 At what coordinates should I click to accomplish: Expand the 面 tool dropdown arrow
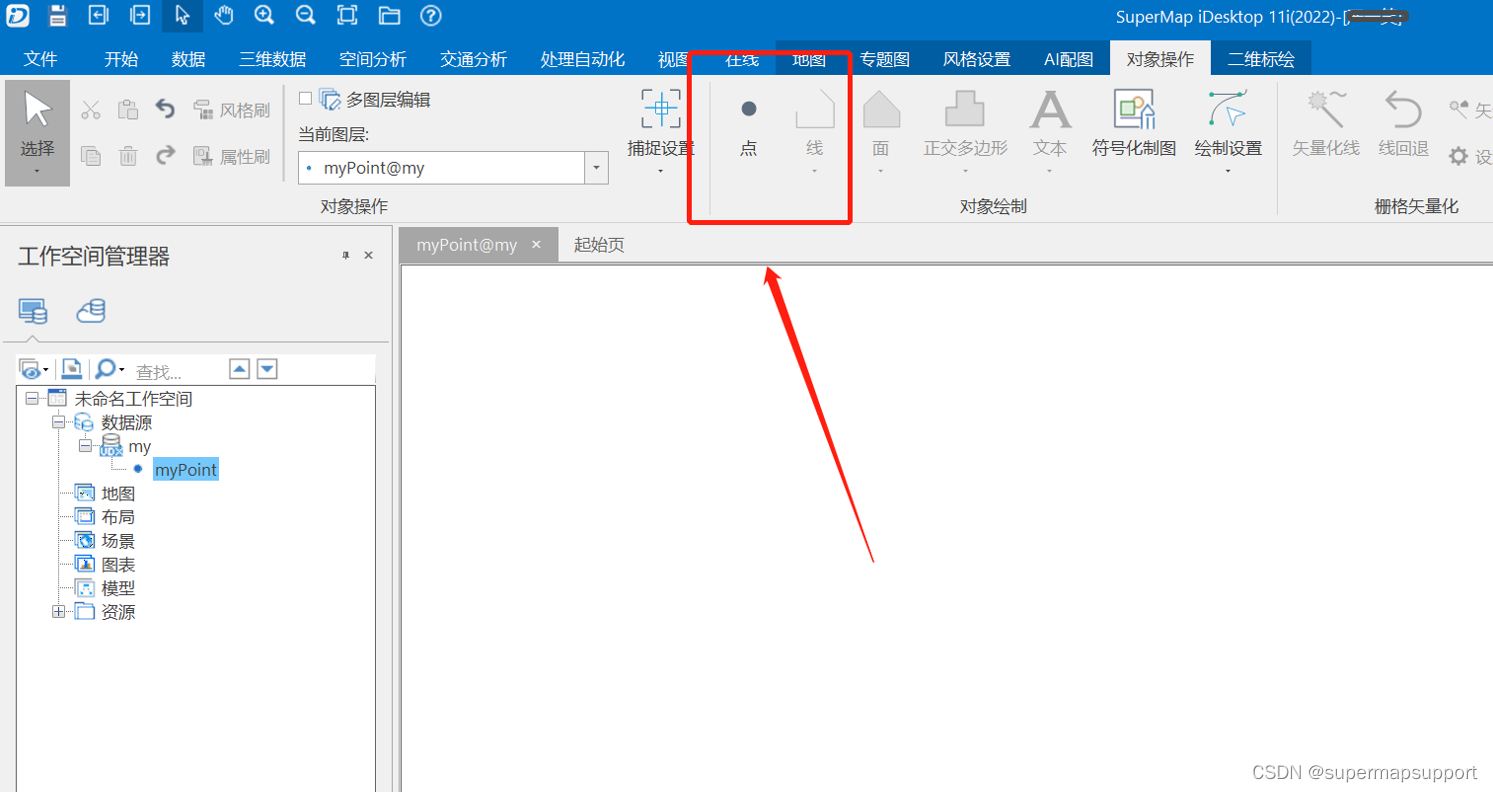(x=881, y=172)
